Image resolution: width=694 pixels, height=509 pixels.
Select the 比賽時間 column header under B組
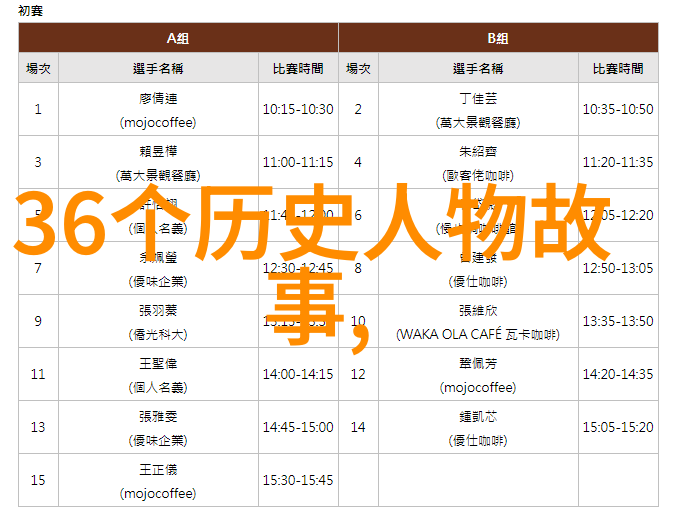(x=617, y=69)
